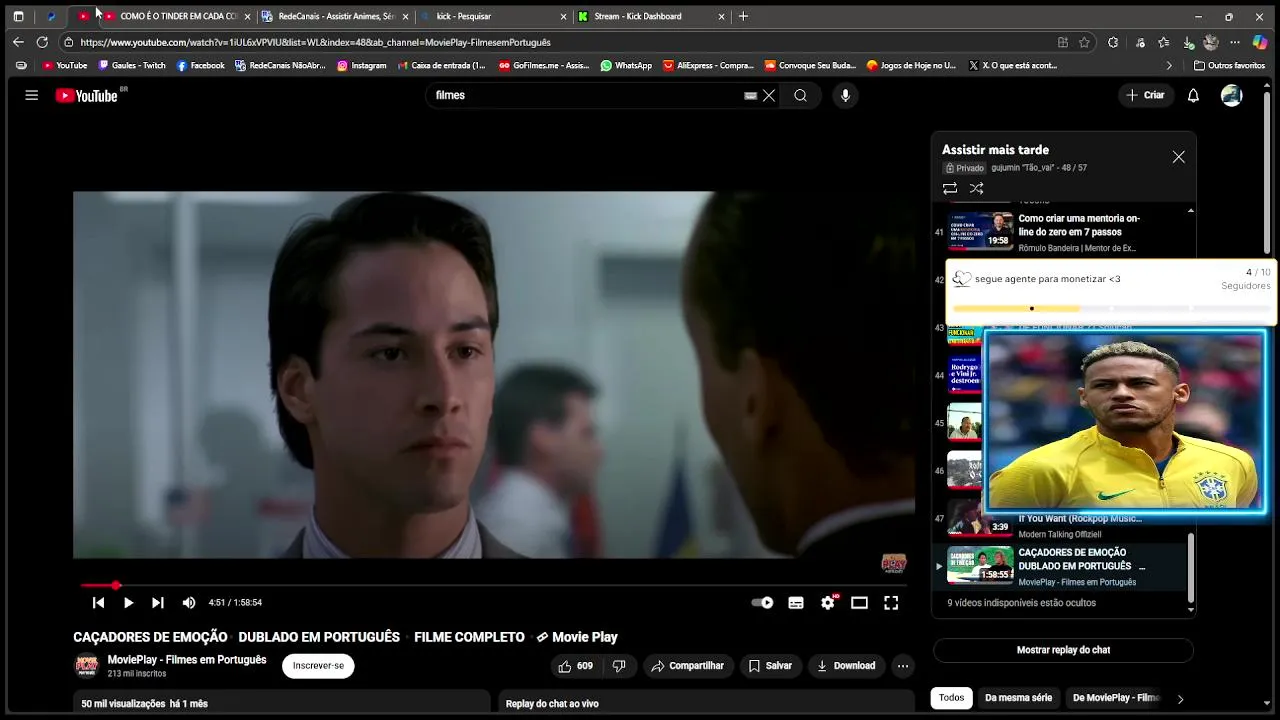Screen dimensions: 1280x720
Task: Click Mostrar replay do chat
Action: [1063, 650]
